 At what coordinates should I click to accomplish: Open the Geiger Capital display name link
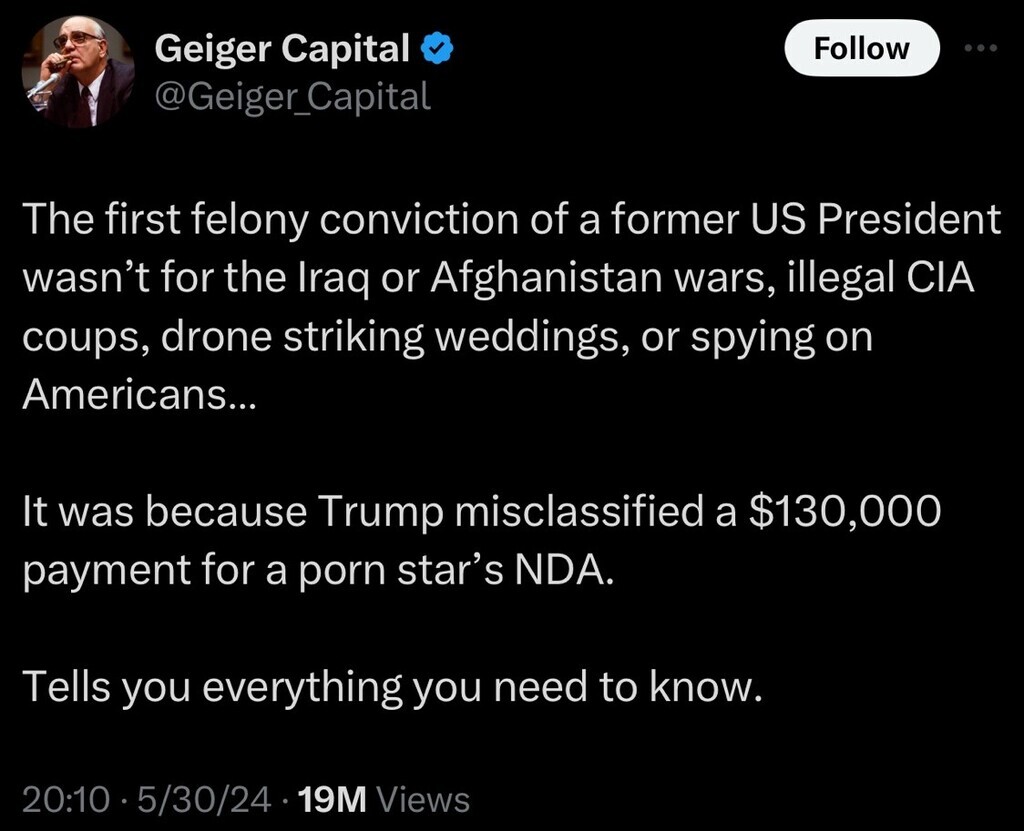pos(283,48)
